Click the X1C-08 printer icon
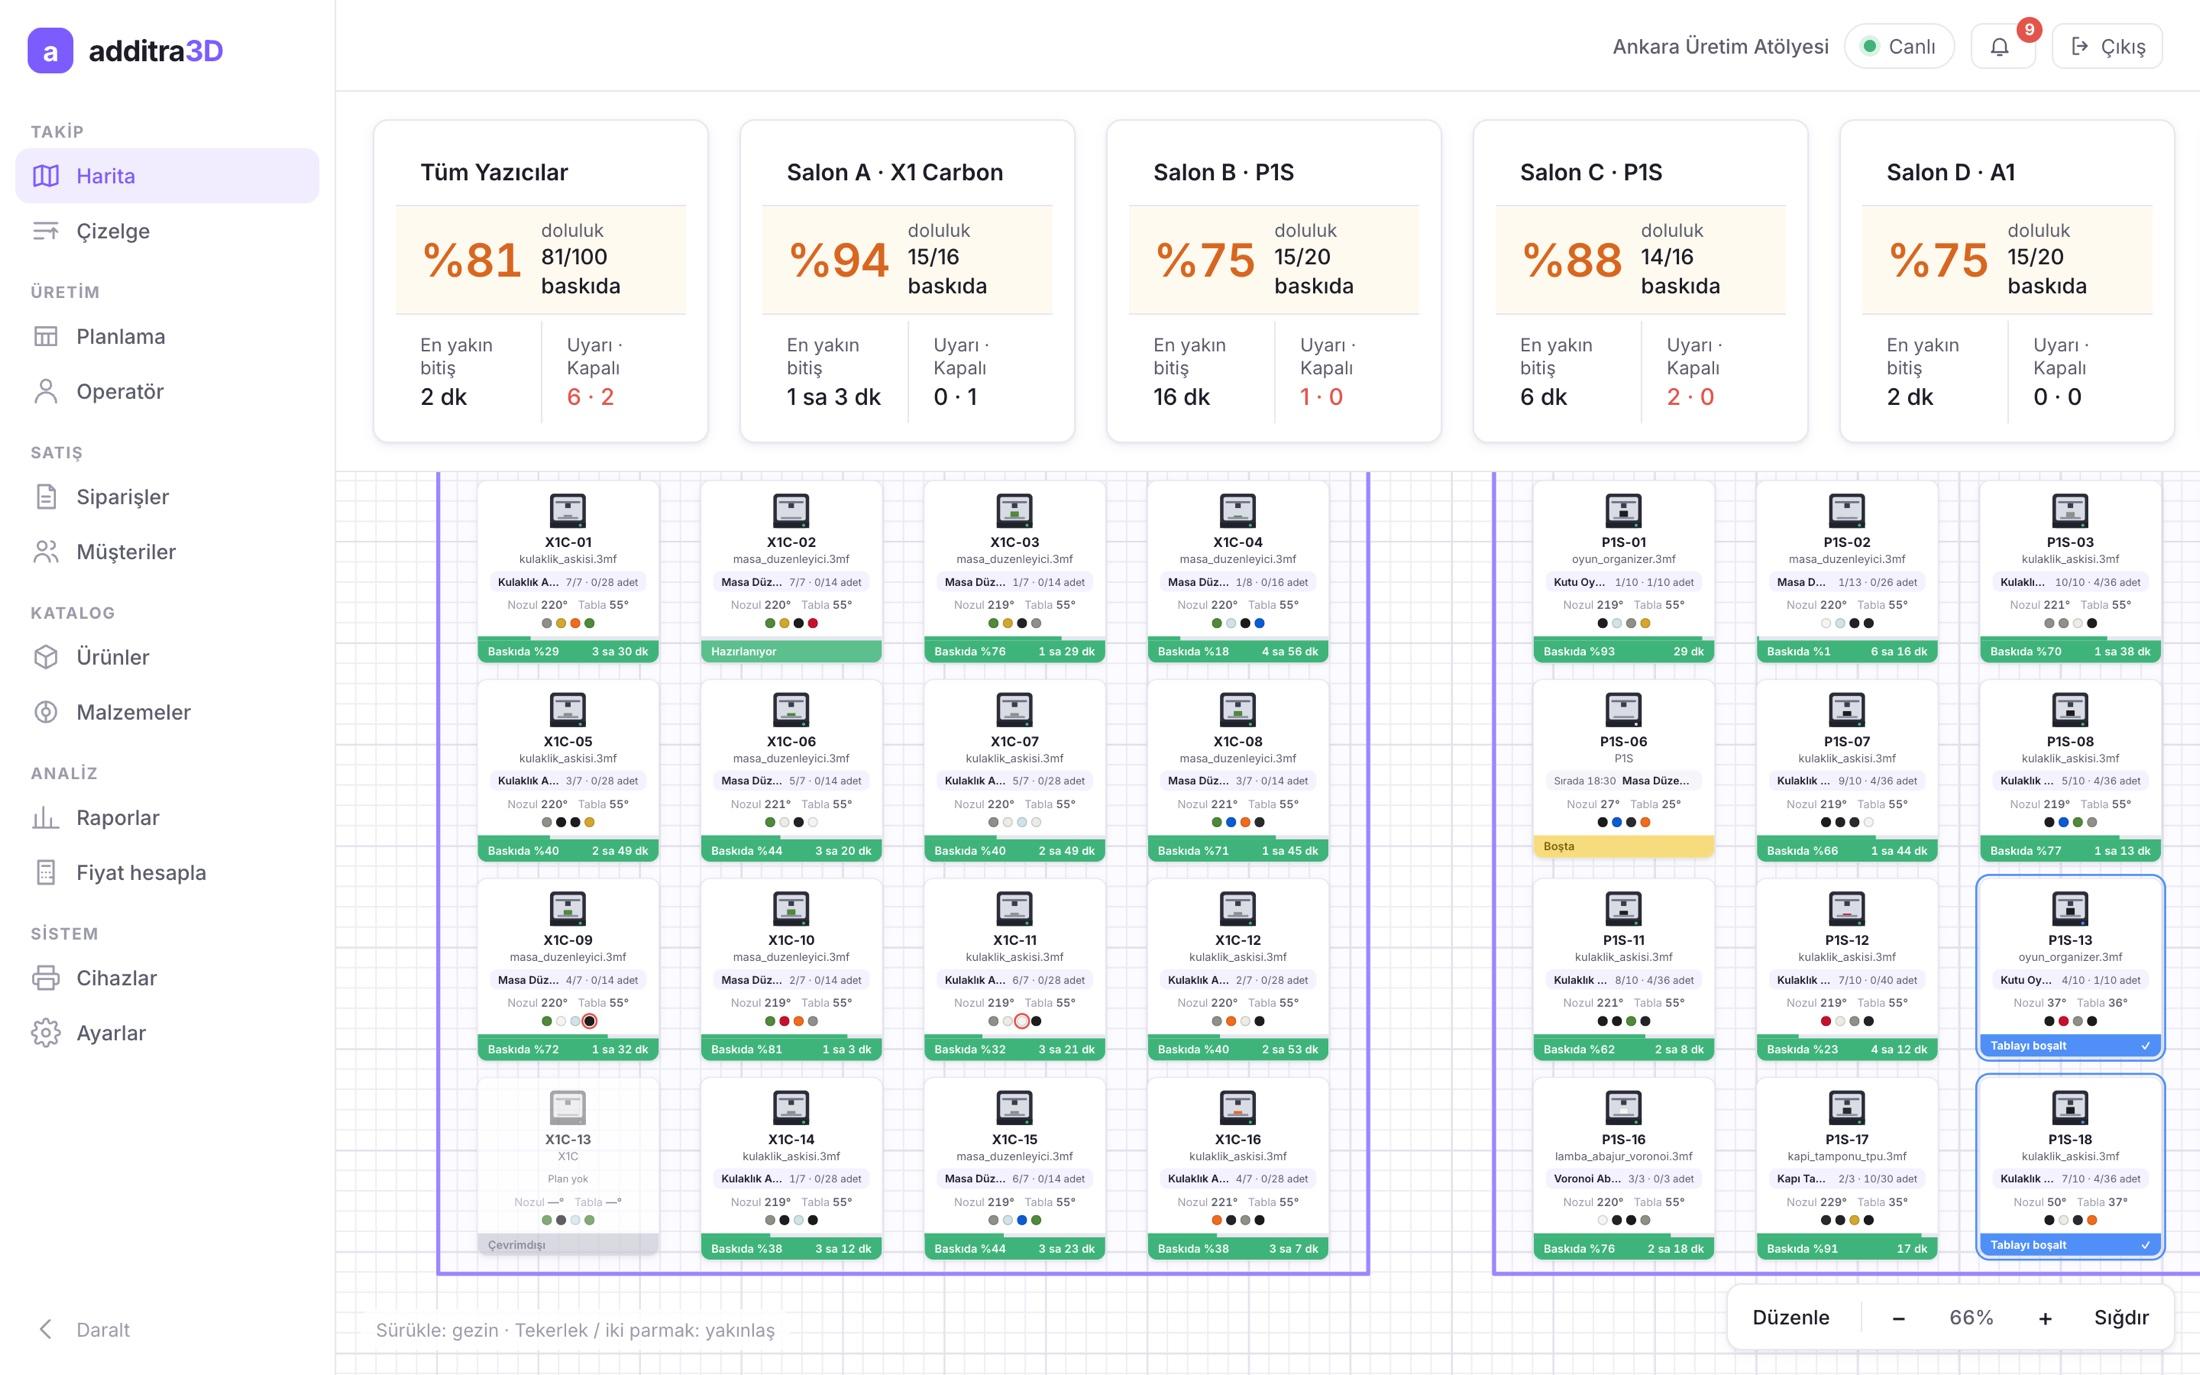2200x1375 pixels. [x=1238, y=709]
